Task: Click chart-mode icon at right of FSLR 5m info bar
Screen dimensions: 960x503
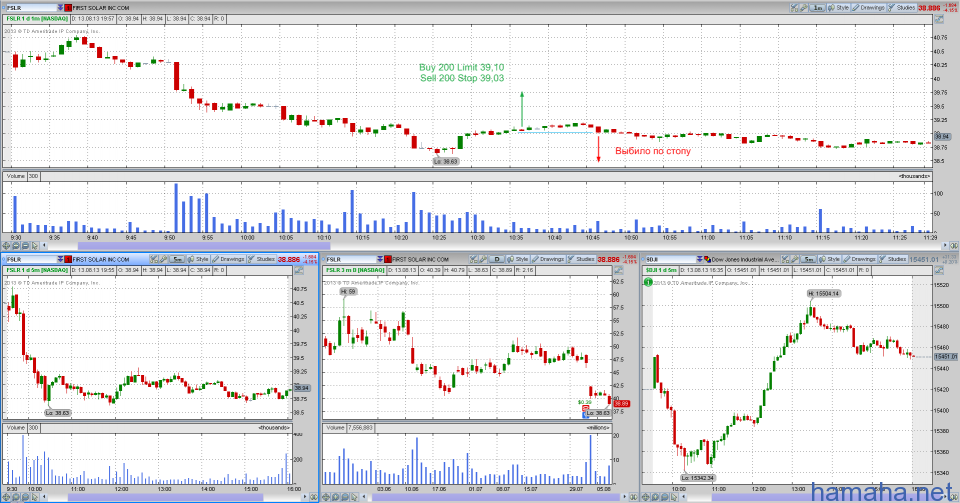Action: click(299, 270)
